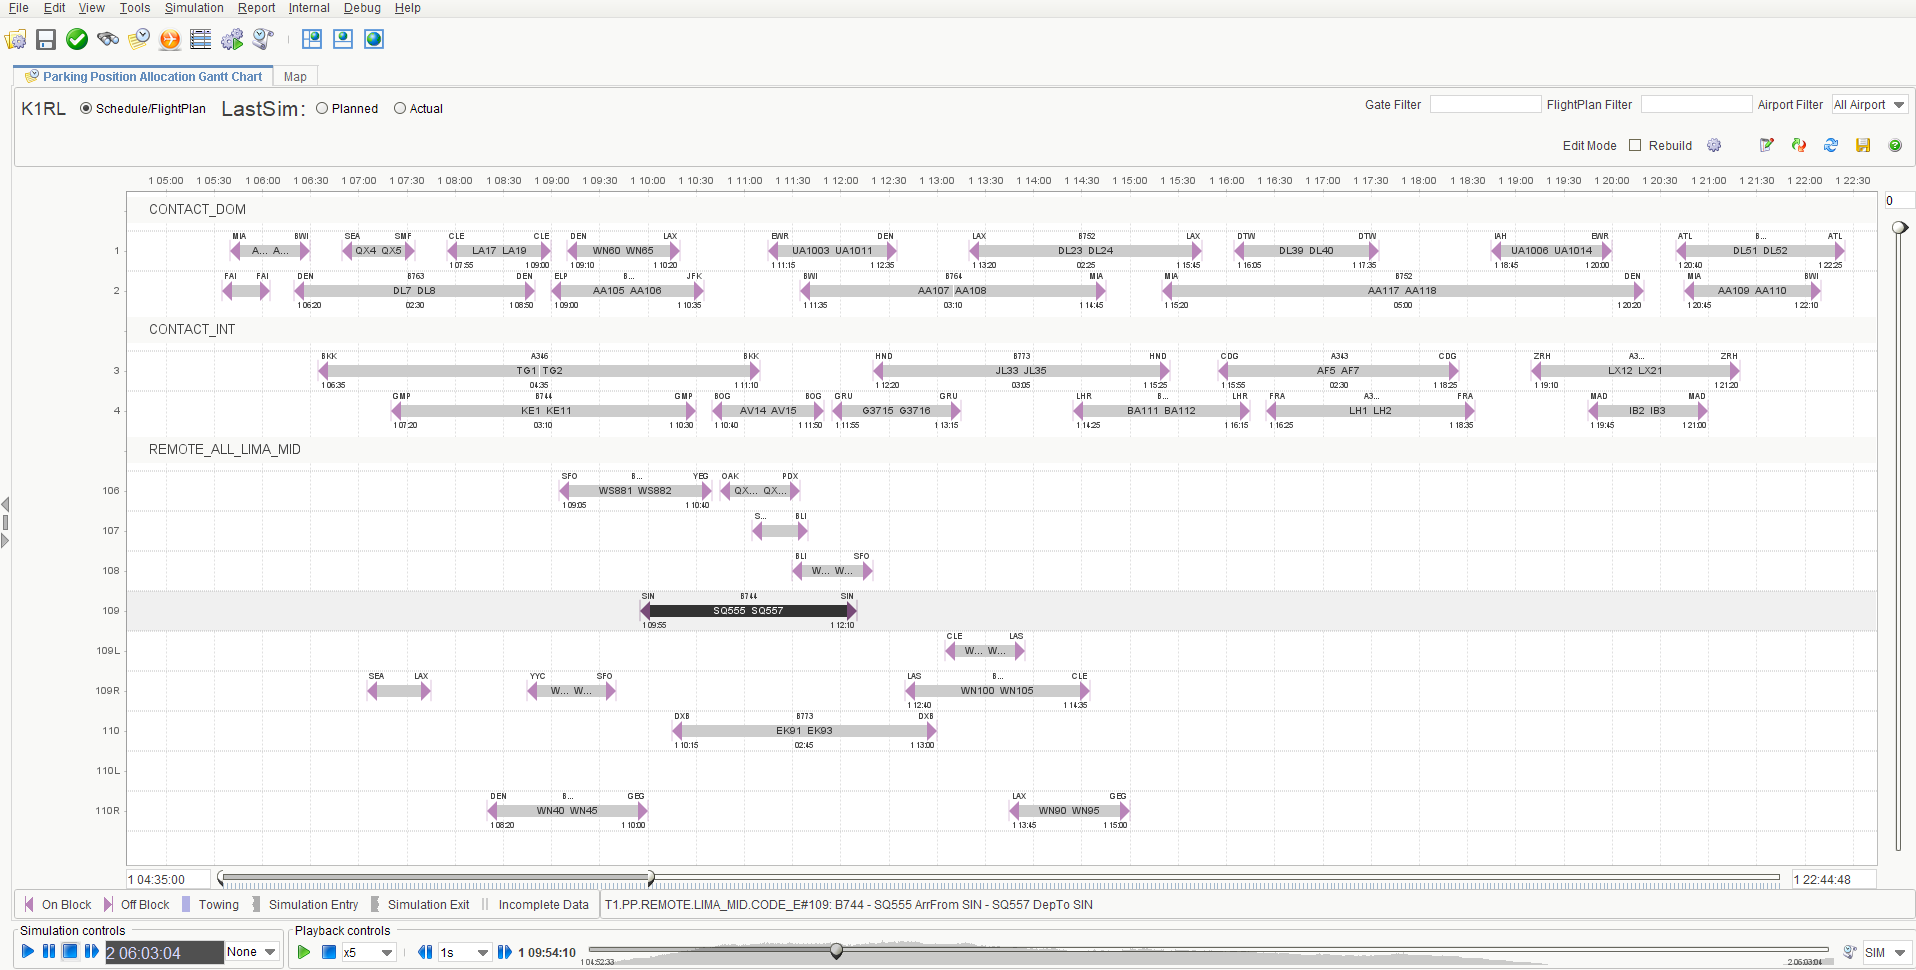Click the Gate Filter input field

[1485, 105]
